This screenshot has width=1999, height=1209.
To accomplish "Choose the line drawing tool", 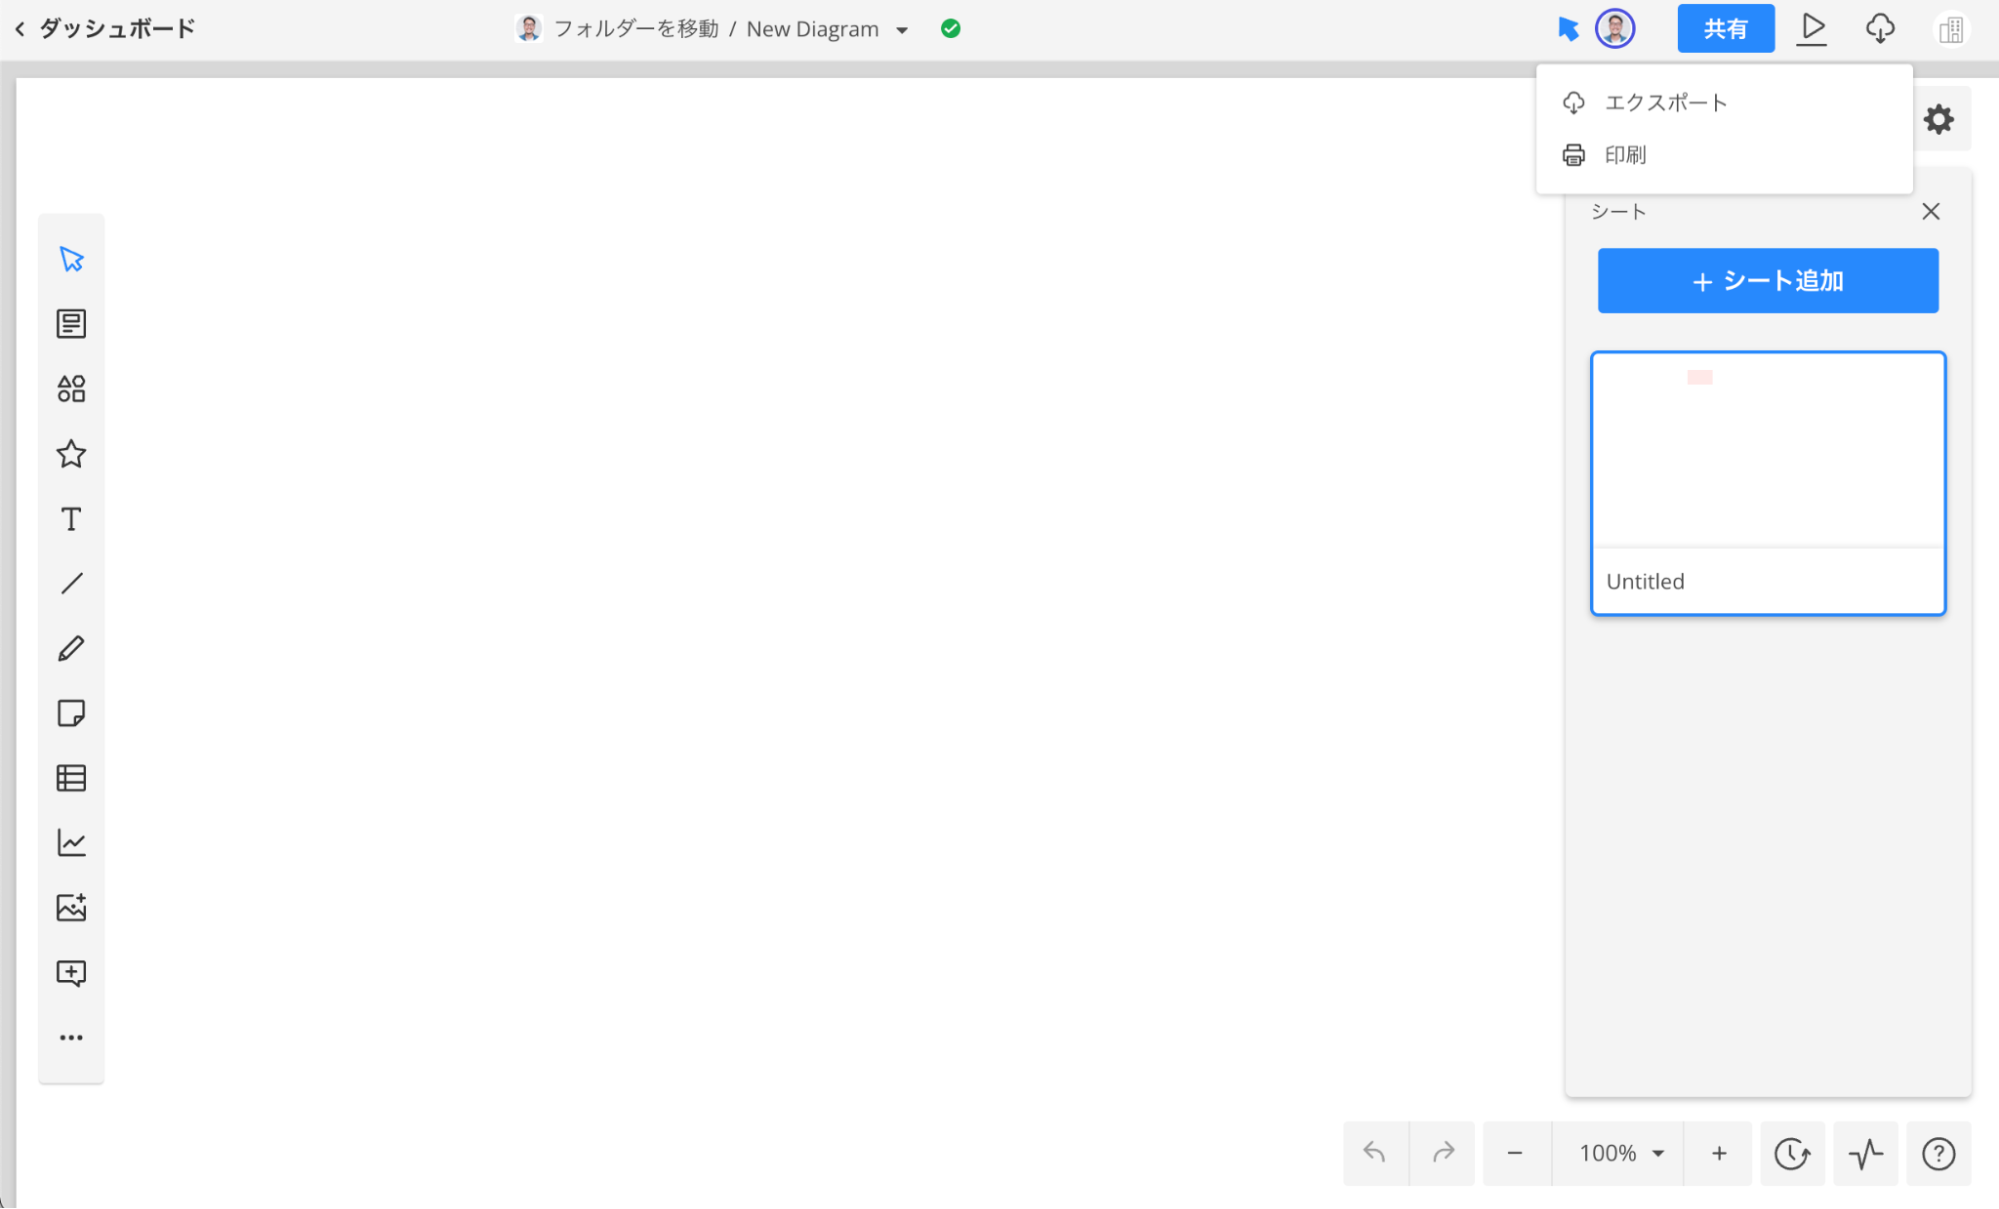I will (x=71, y=584).
